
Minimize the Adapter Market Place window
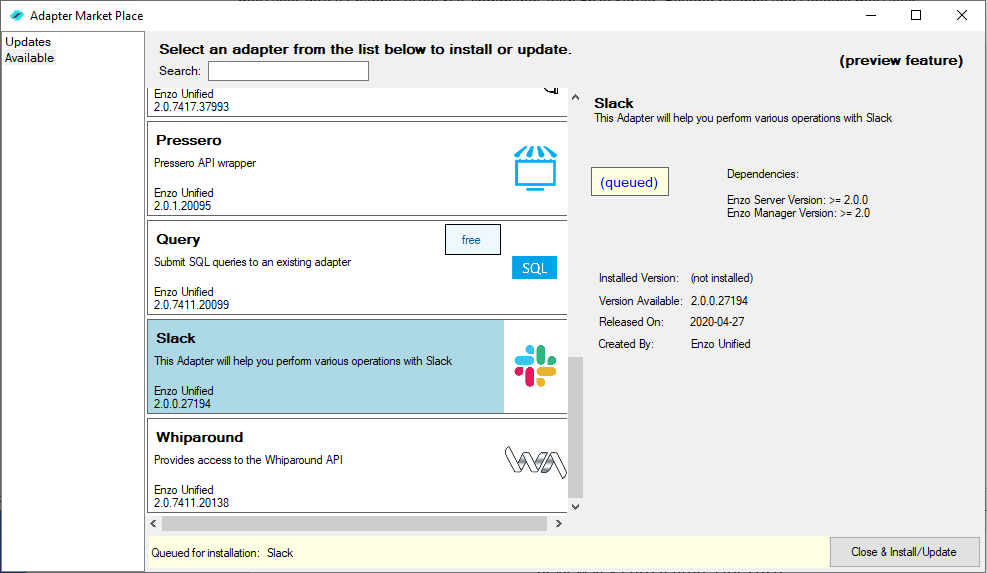871,16
